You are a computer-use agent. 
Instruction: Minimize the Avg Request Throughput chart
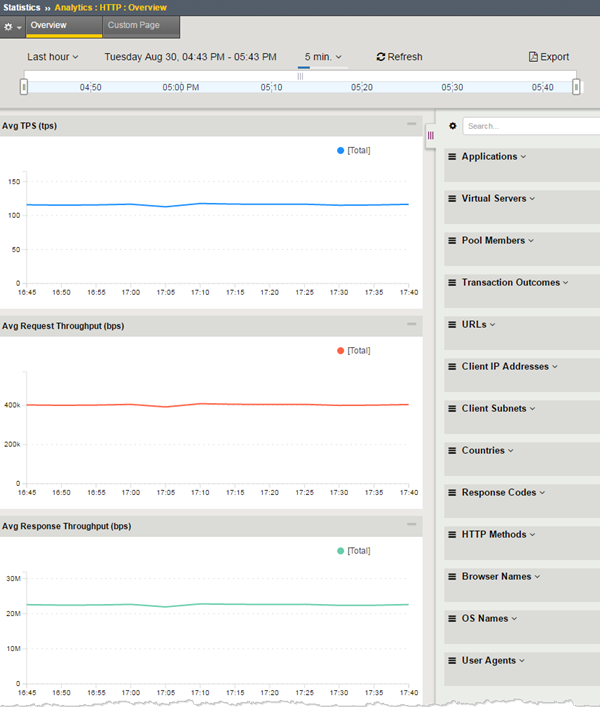411,324
